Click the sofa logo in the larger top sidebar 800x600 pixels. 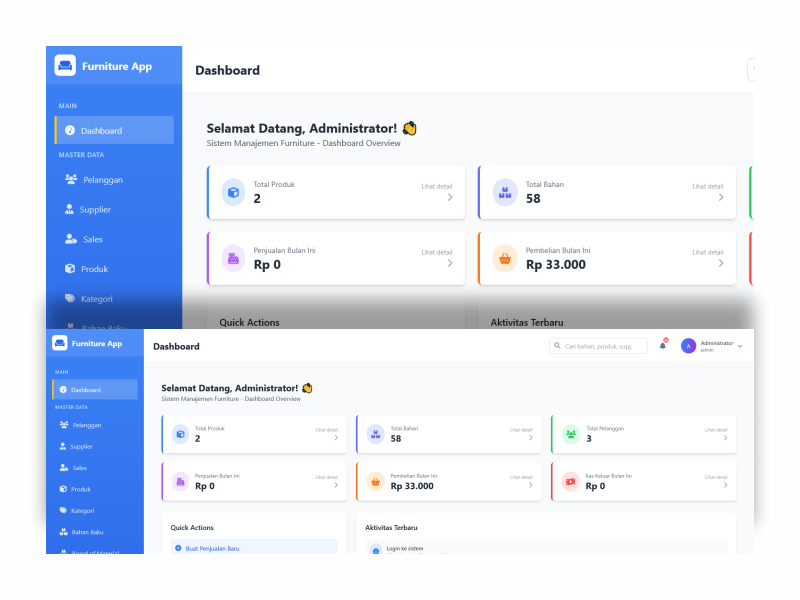(x=65, y=66)
